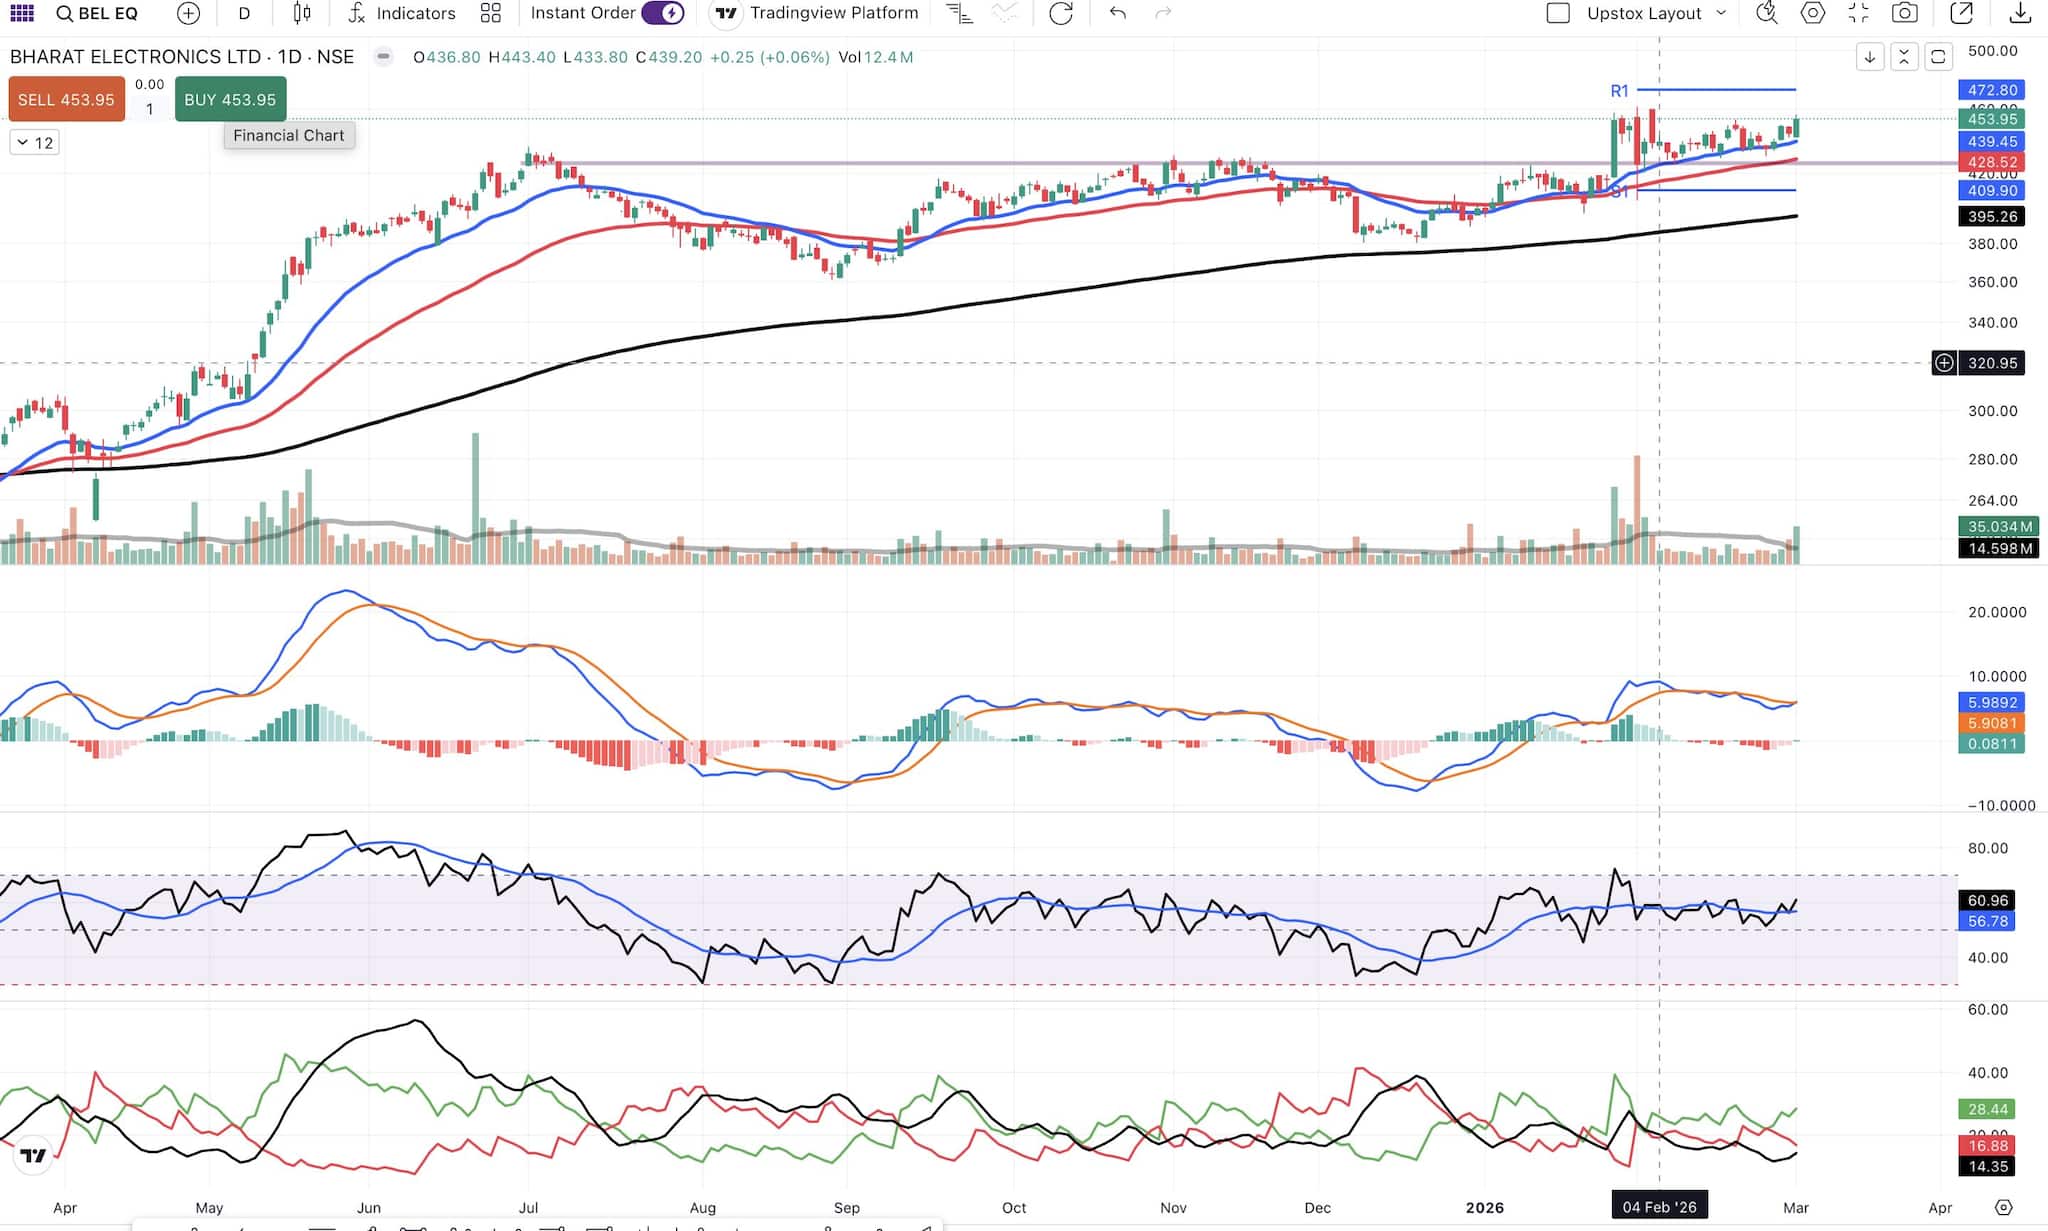Click the 453.95 current price label
Image resolution: width=2048 pixels, height=1231 pixels.
coord(1992,119)
